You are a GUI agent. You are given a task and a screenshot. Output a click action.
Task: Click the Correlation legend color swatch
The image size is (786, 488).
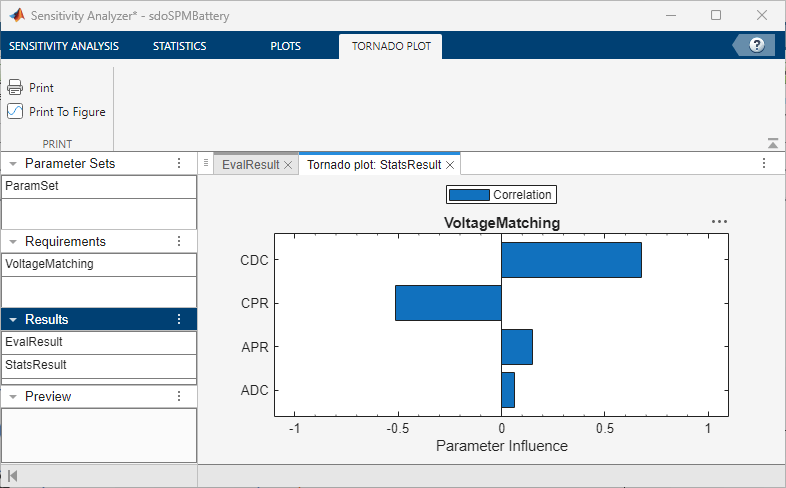469,195
